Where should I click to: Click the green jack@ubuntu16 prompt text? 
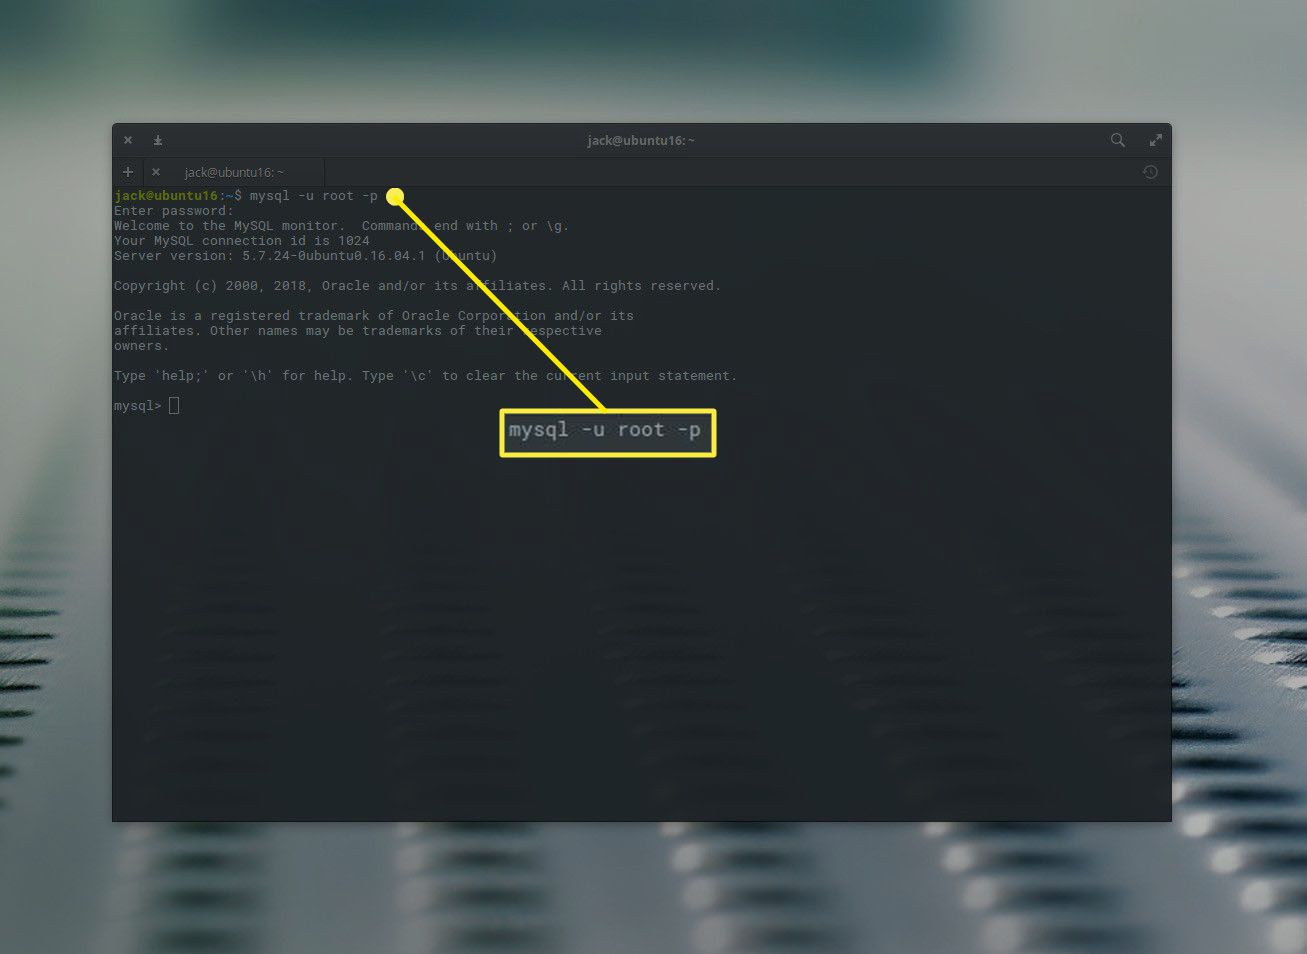click(x=166, y=196)
